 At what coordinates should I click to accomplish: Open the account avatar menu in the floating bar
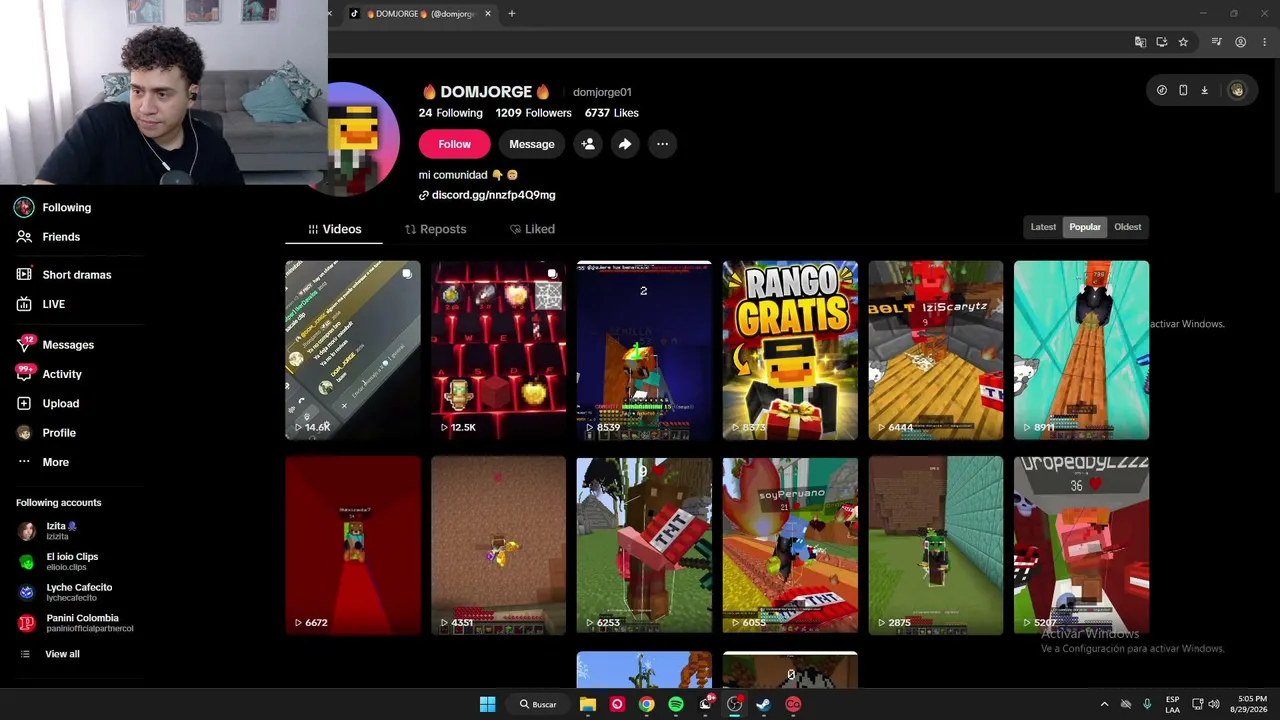click(1237, 90)
